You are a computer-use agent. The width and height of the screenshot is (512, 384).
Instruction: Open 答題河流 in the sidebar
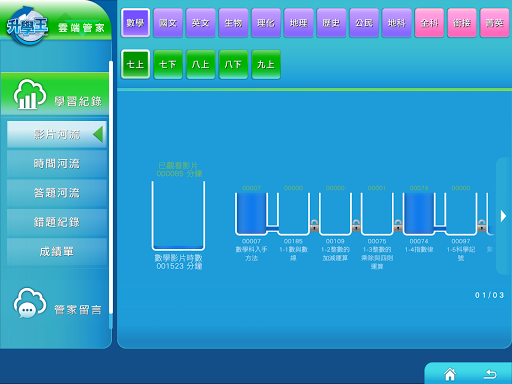[x=57, y=193]
